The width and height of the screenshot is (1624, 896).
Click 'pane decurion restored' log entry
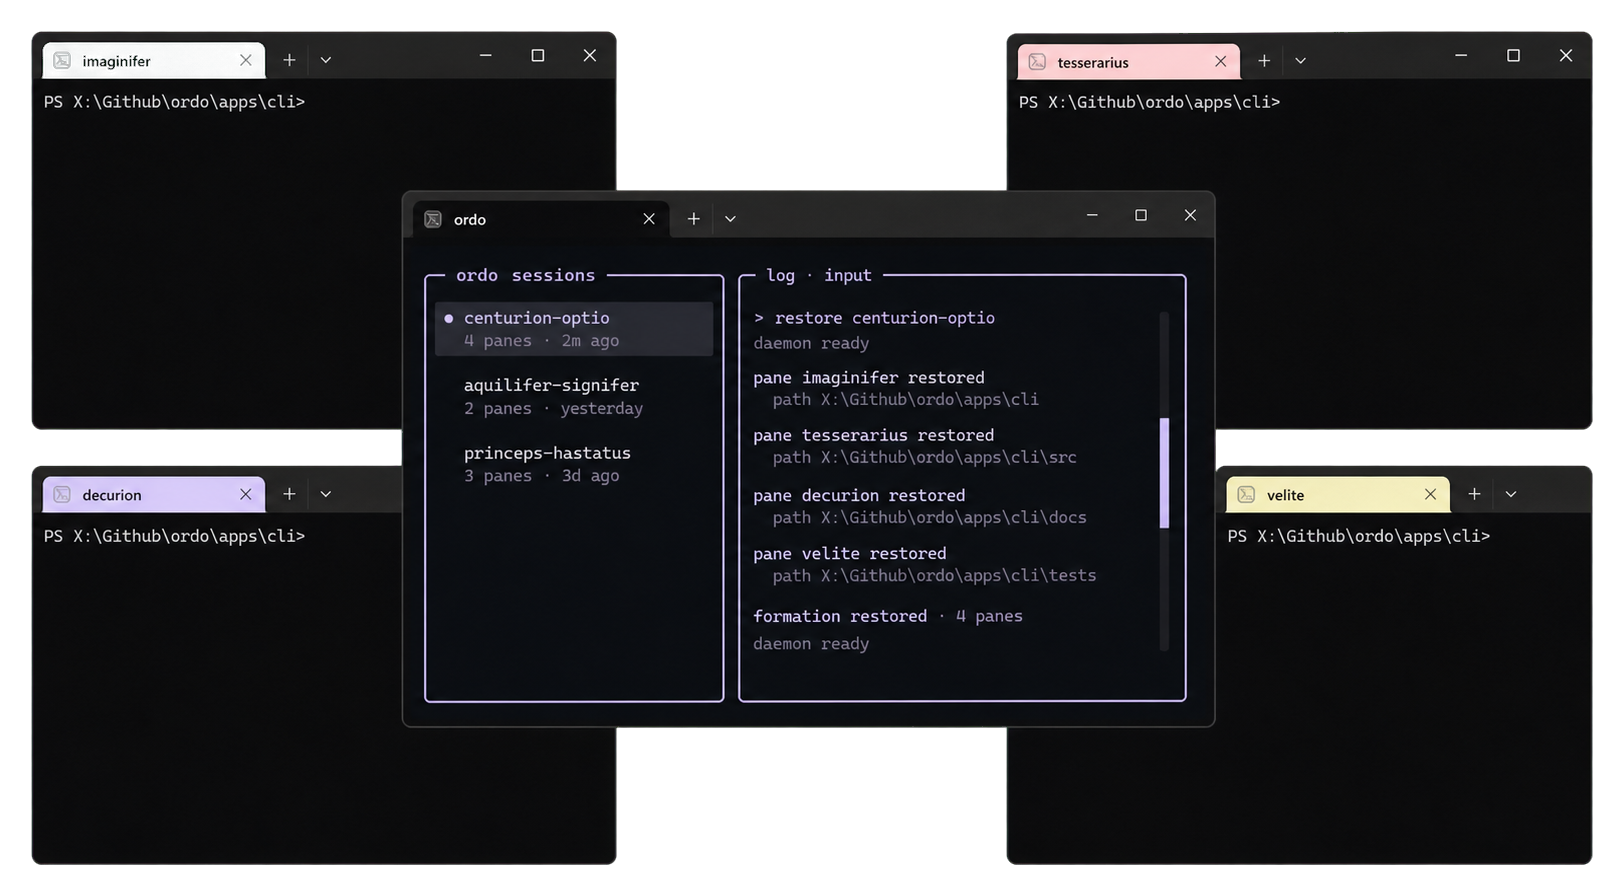coord(859,496)
